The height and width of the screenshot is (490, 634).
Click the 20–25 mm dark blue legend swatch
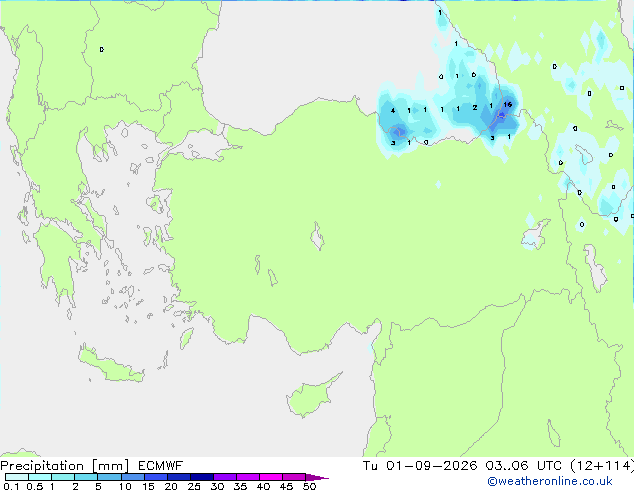[x=178, y=477]
